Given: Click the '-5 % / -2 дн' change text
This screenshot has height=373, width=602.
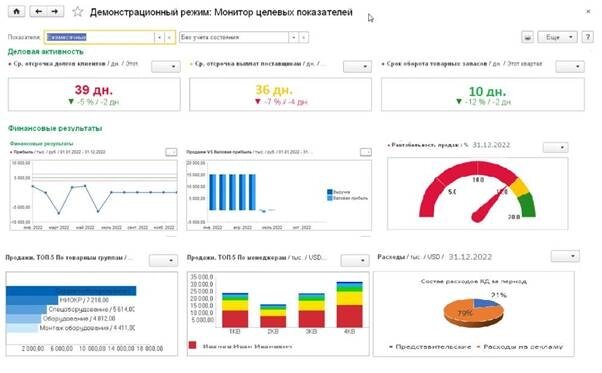Looking at the screenshot, I should 98,102.
